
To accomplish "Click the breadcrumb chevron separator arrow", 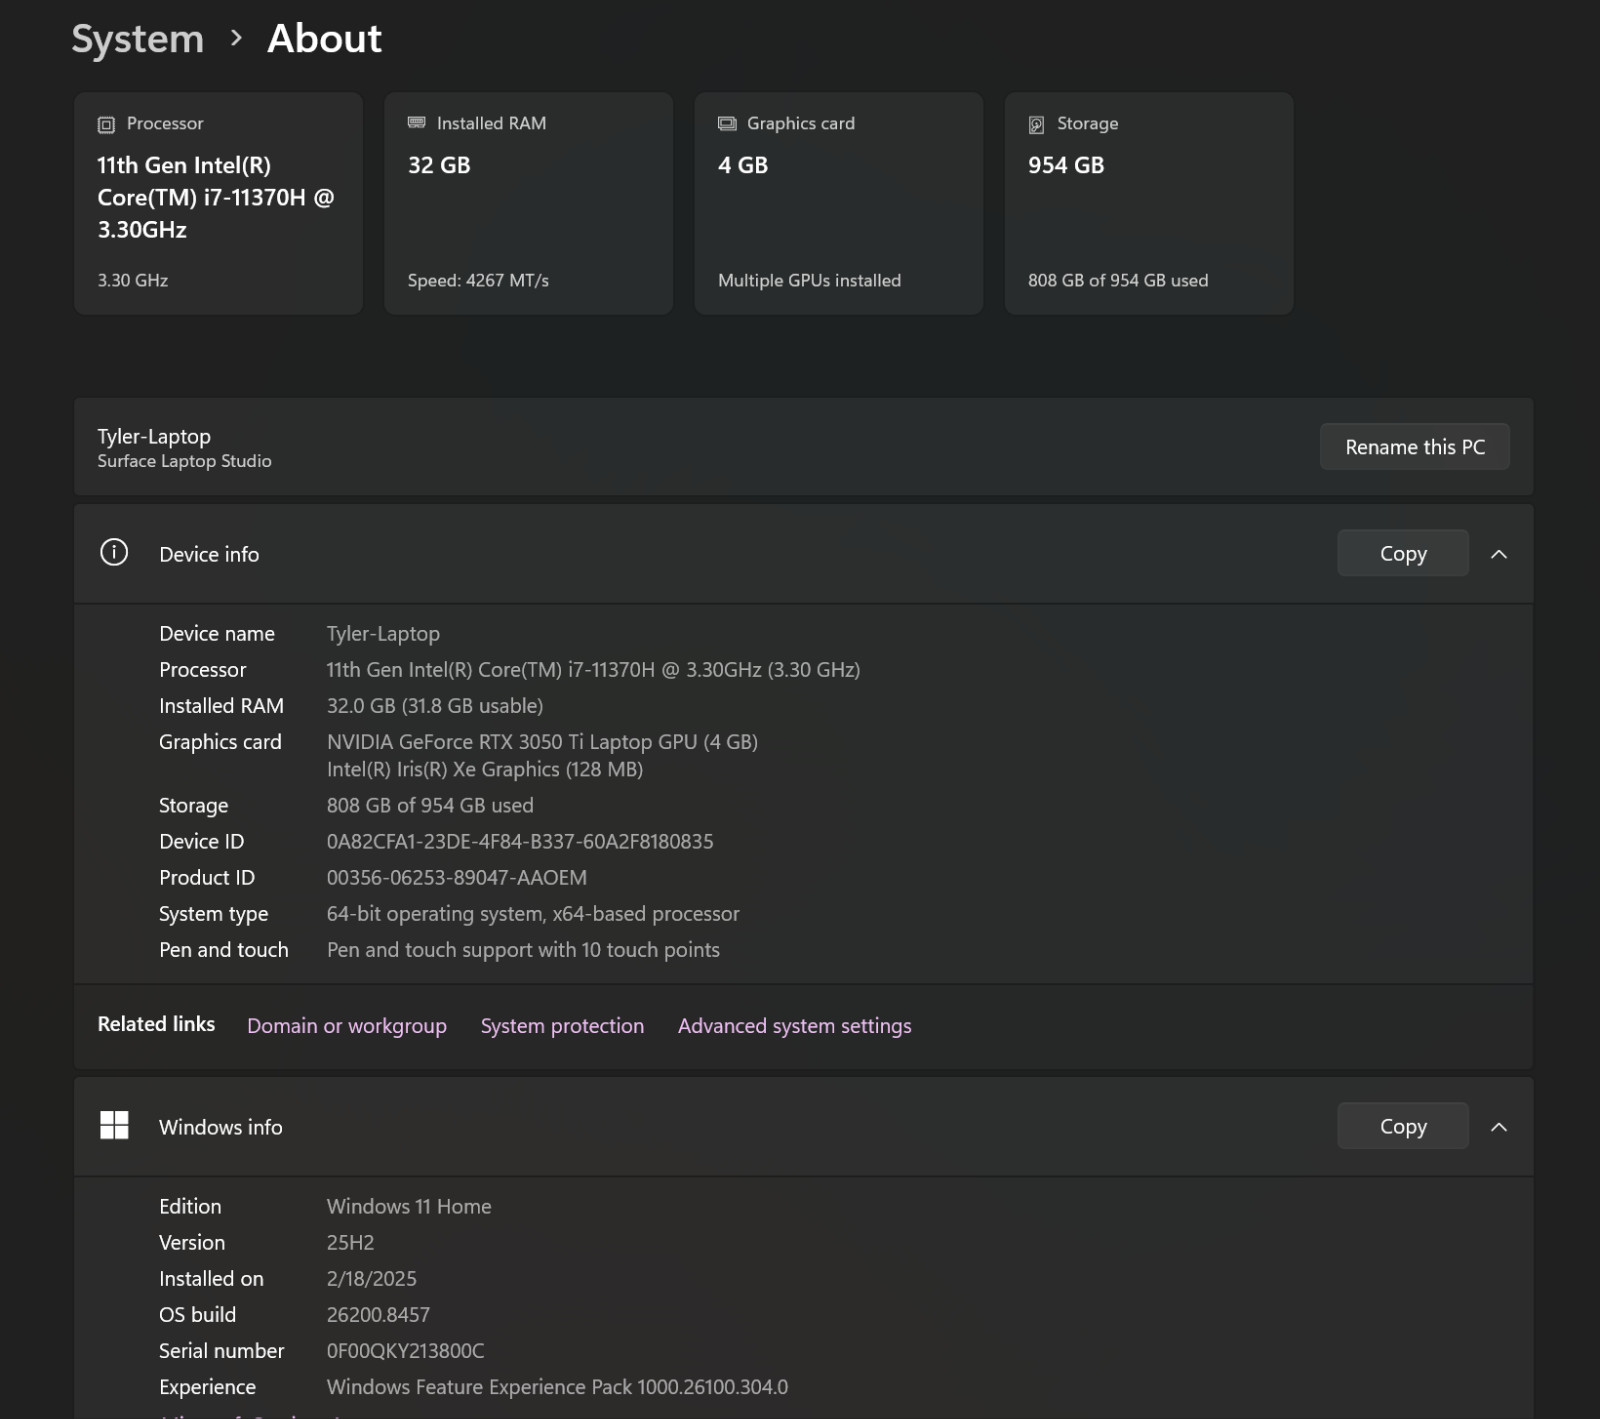I will pyautogui.click(x=236, y=38).
